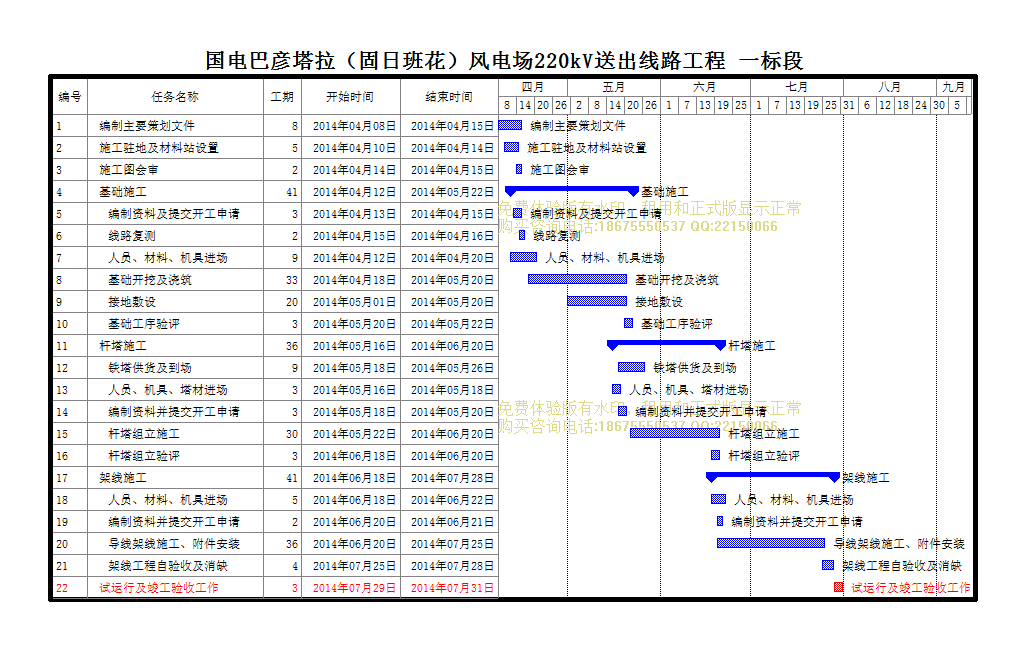This screenshot has height=648, width=1024.
Task: Click task name 导线架线施工、附件安装 in row 20
Action: (x=174, y=543)
